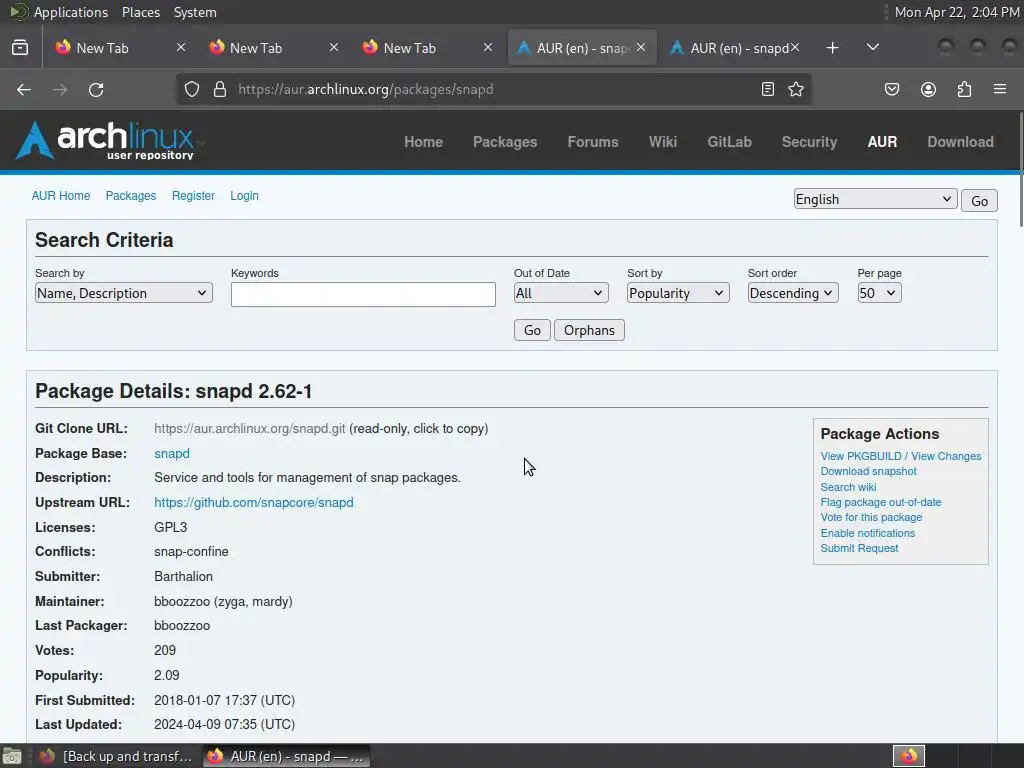
Task: Switch to the first New Tab
Action: click(x=103, y=48)
